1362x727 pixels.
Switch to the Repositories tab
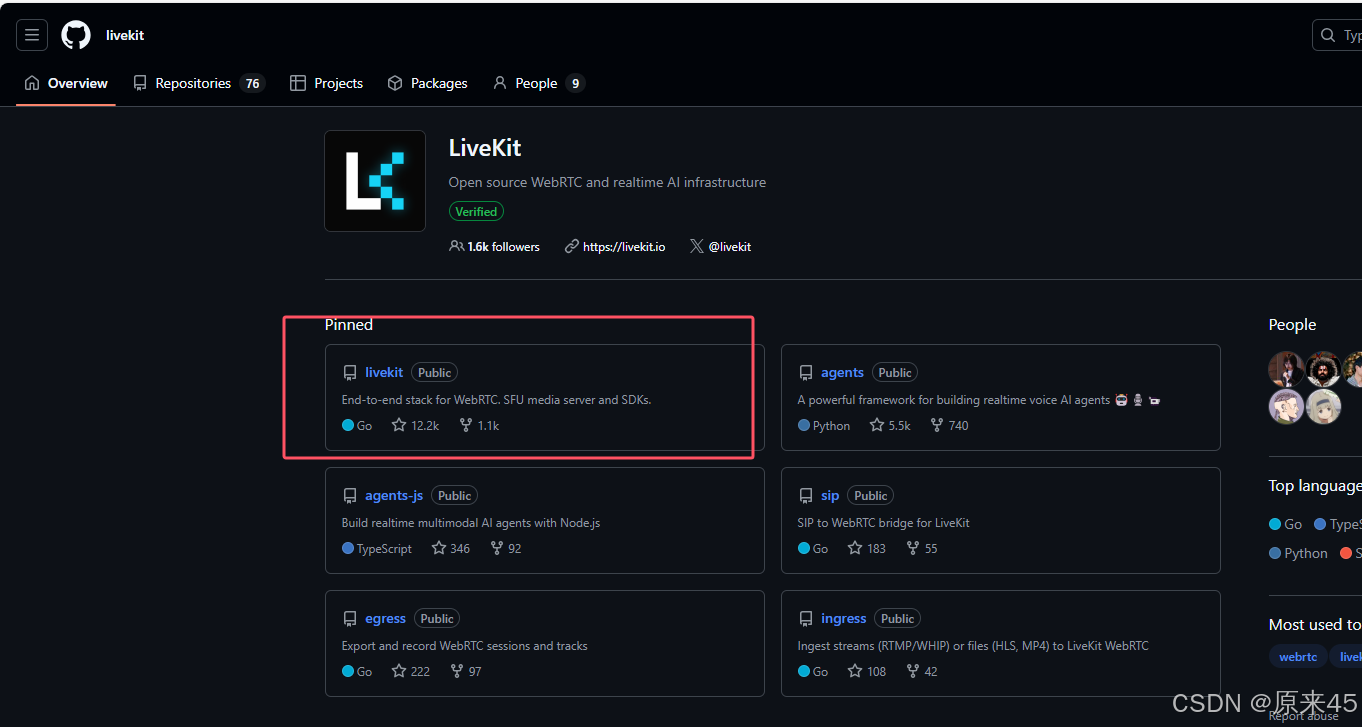[198, 83]
